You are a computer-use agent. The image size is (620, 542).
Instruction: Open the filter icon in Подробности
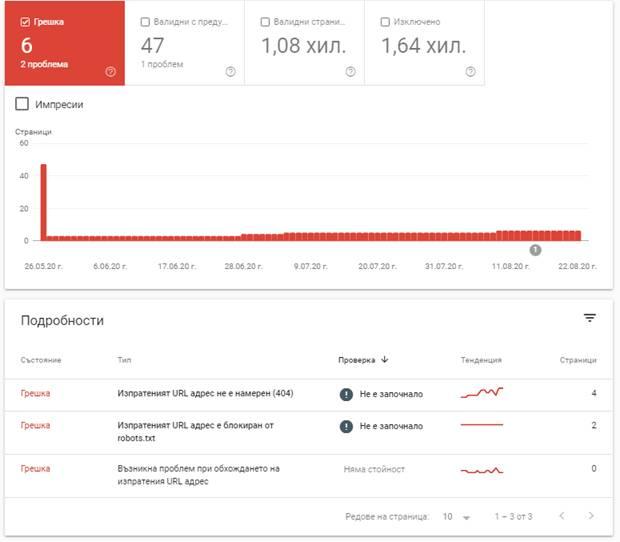pyautogui.click(x=590, y=318)
